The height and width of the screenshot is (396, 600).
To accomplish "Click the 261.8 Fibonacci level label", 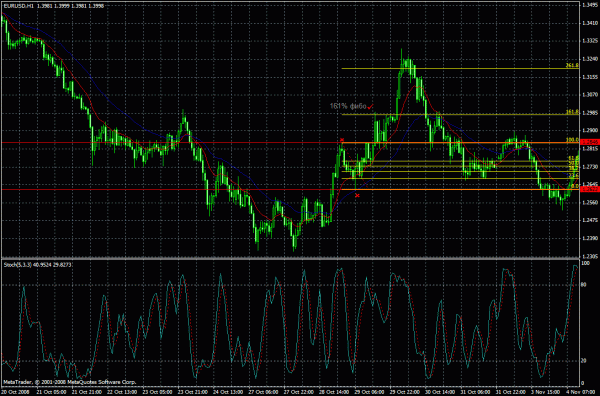I will tap(572, 66).
